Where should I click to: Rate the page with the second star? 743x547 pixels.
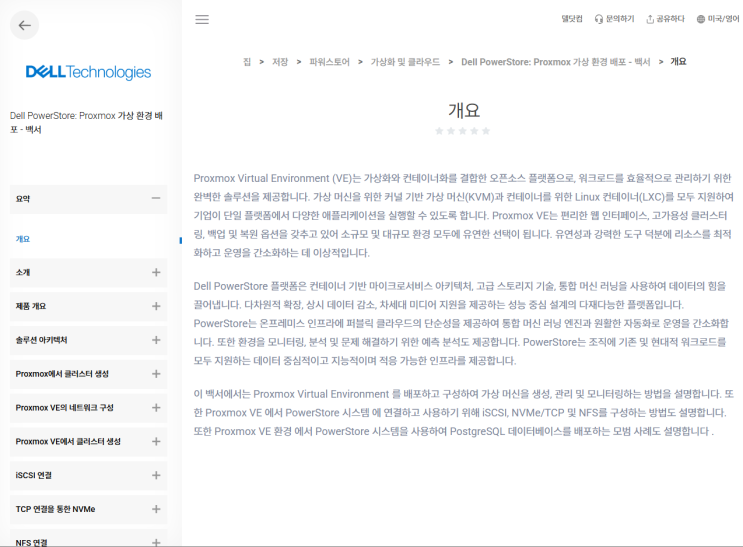click(x=451, y=131)
